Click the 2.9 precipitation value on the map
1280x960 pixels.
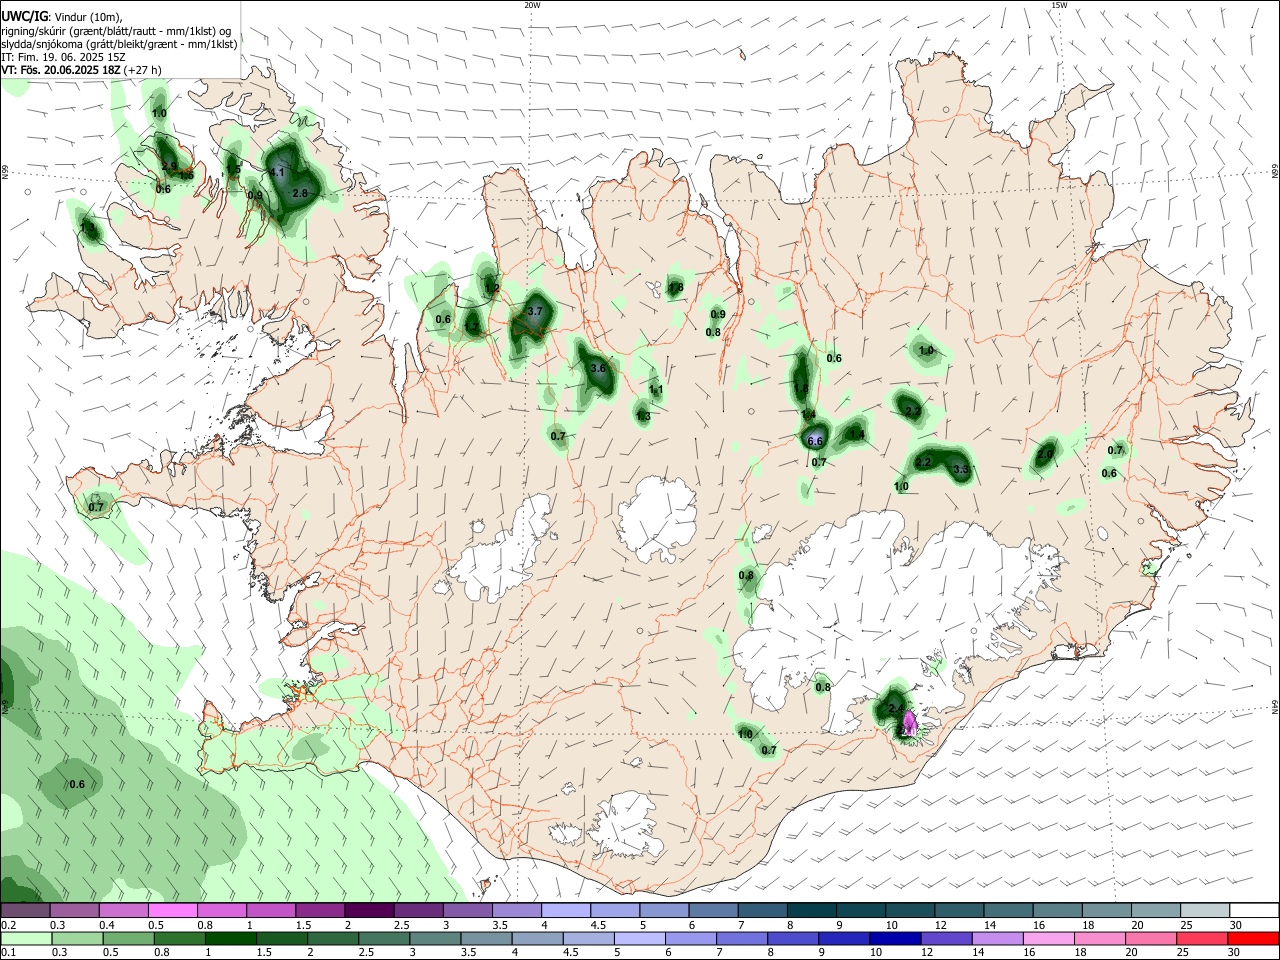pos(169,167)
